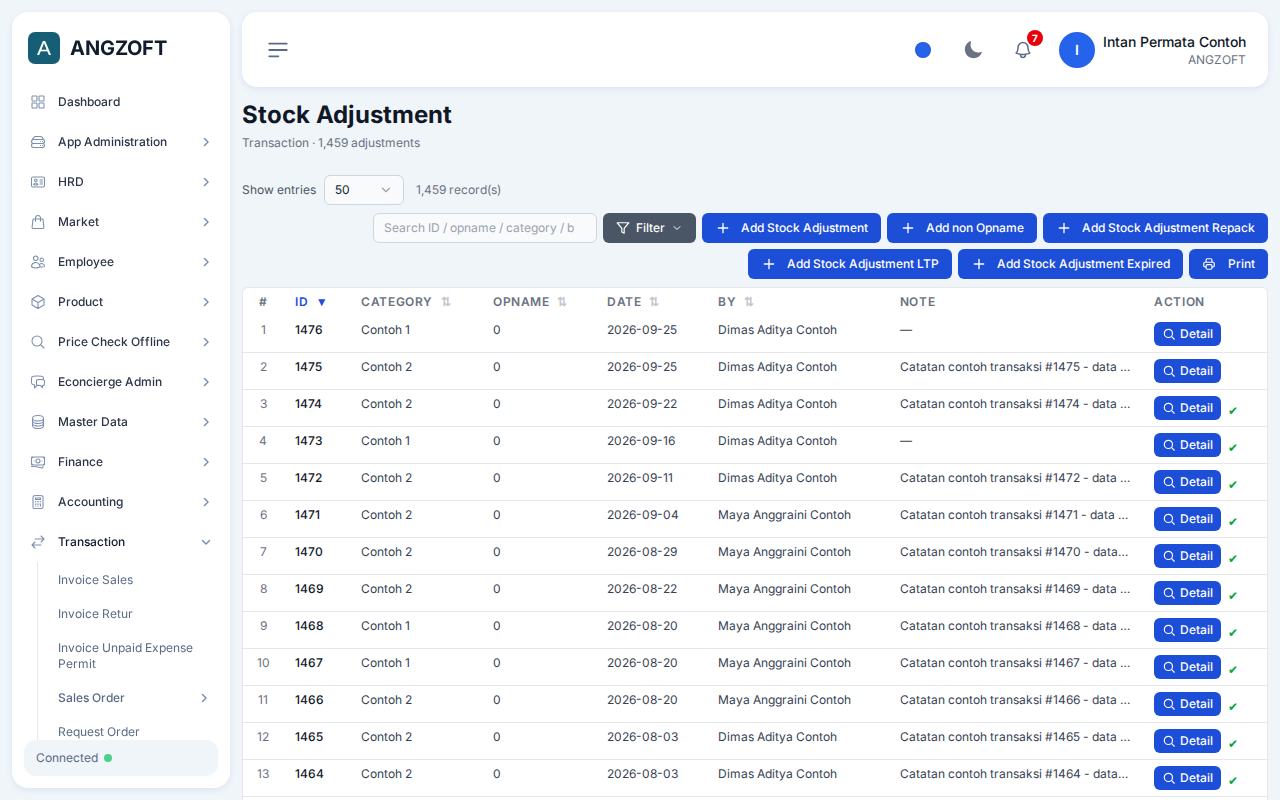
Task: Sort by Date column arrows
Action: [x=654, y=302]
